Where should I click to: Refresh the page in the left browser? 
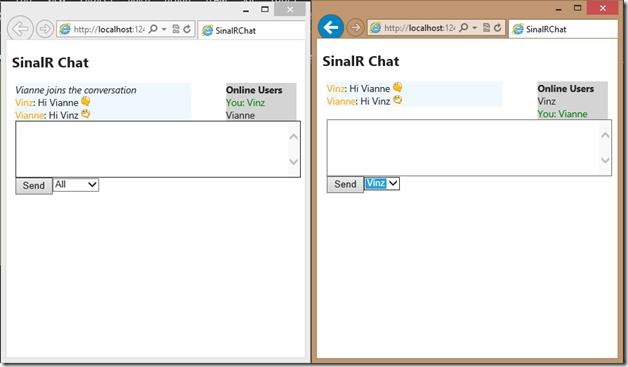187,29
